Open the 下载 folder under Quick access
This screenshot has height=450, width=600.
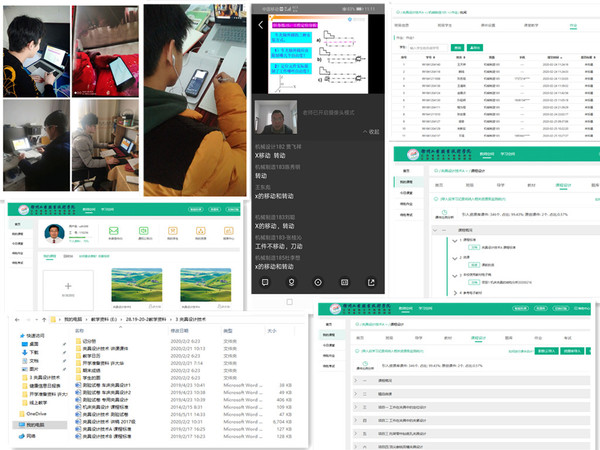(x=34, y=353)
